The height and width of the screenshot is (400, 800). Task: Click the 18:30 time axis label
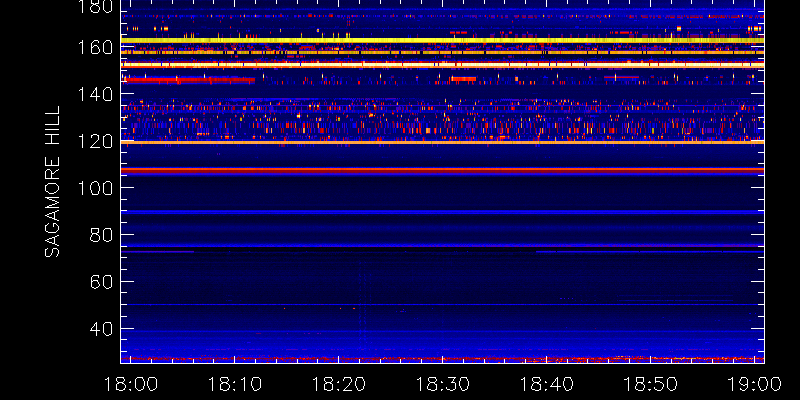point(442,384)
